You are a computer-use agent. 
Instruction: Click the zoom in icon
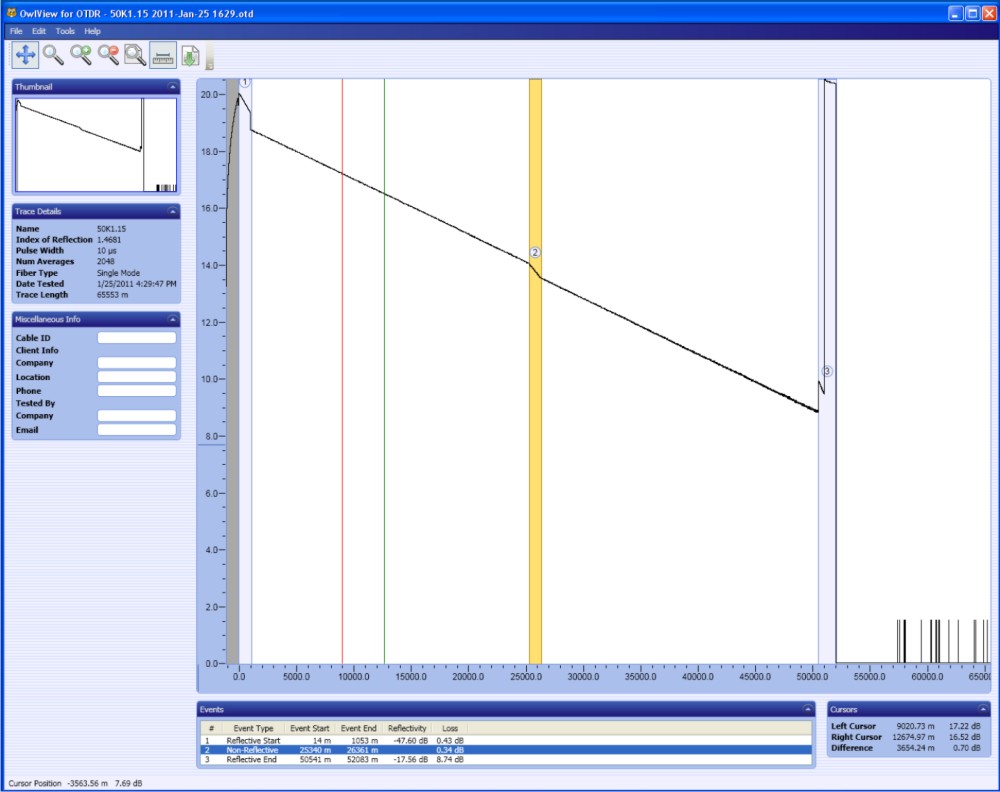coord(81,55)
